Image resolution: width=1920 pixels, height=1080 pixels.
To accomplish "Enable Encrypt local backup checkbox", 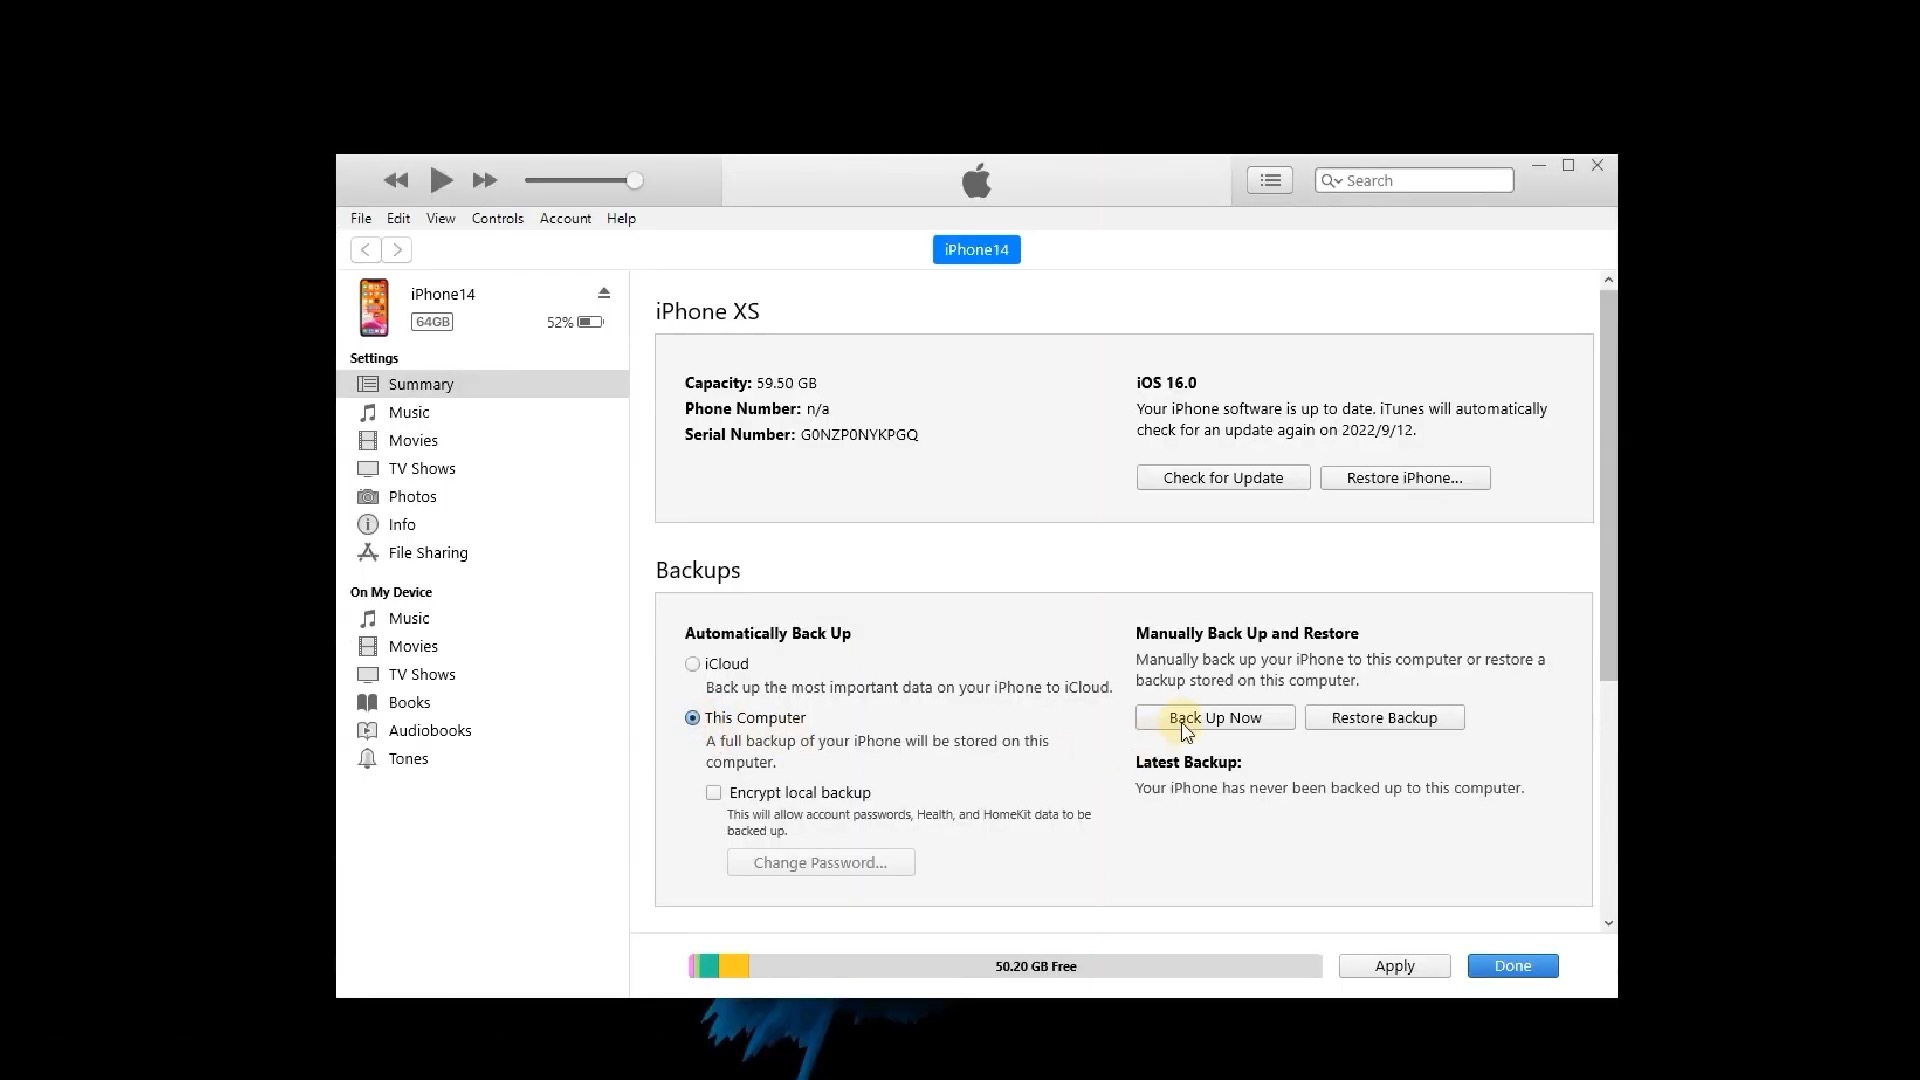I will [713, 792].
